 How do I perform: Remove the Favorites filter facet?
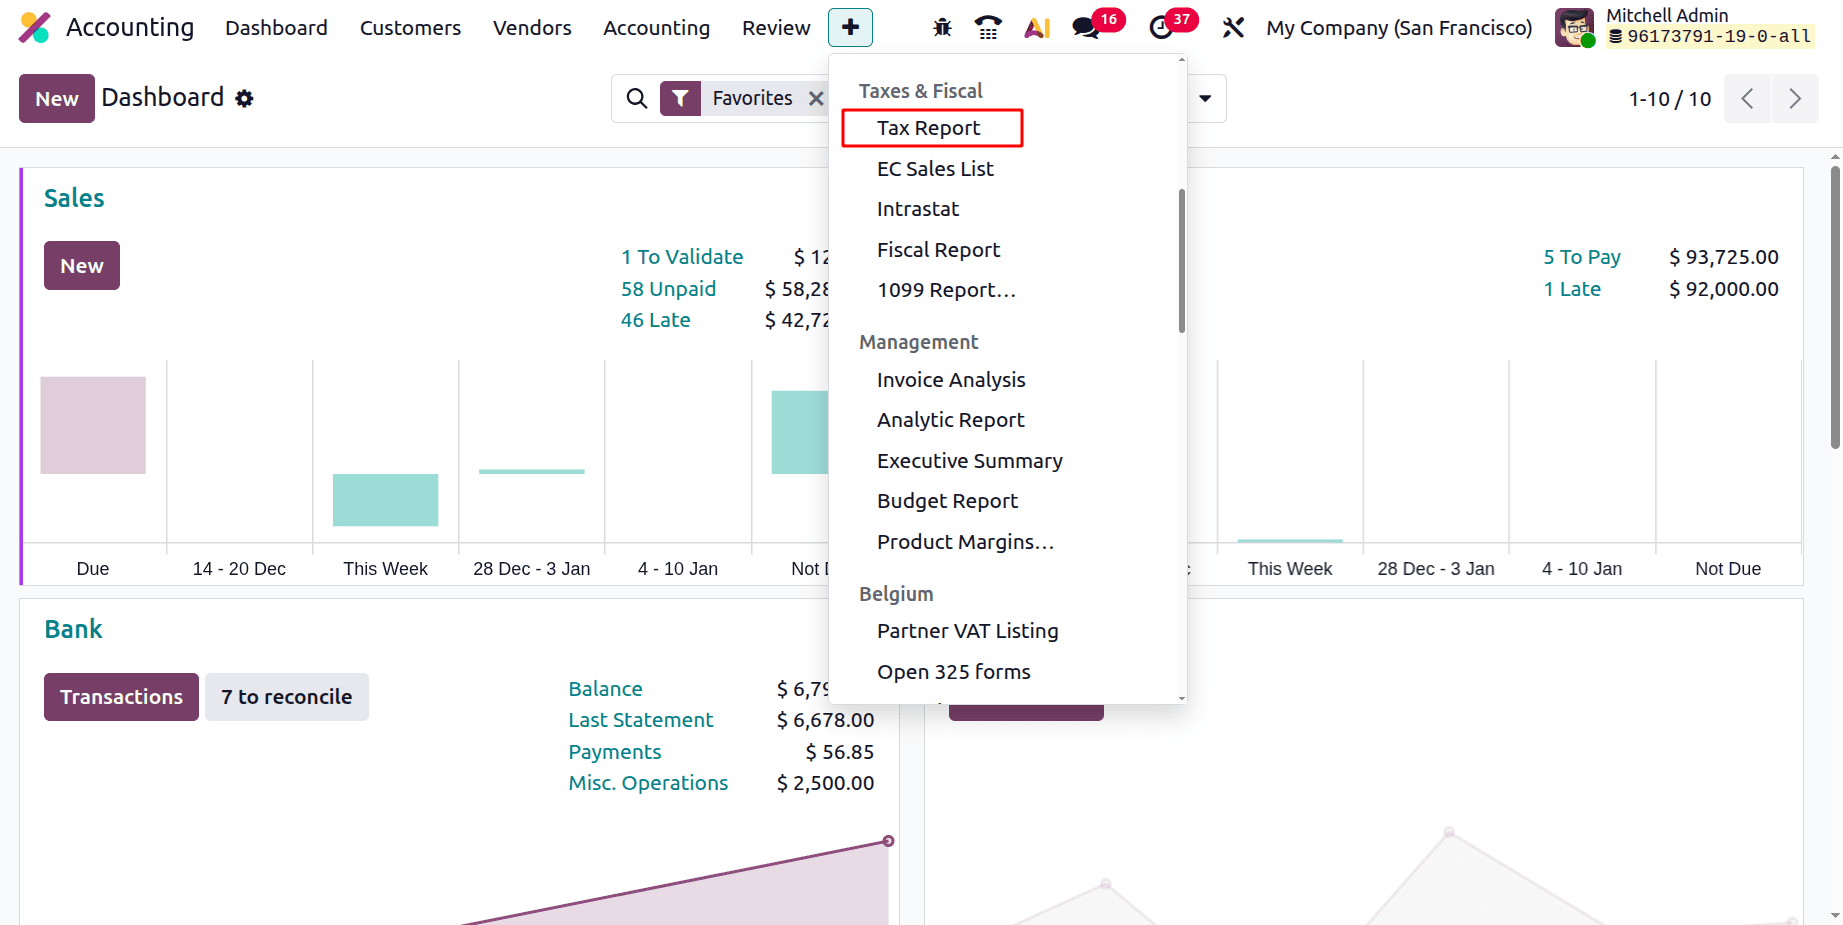816,98
